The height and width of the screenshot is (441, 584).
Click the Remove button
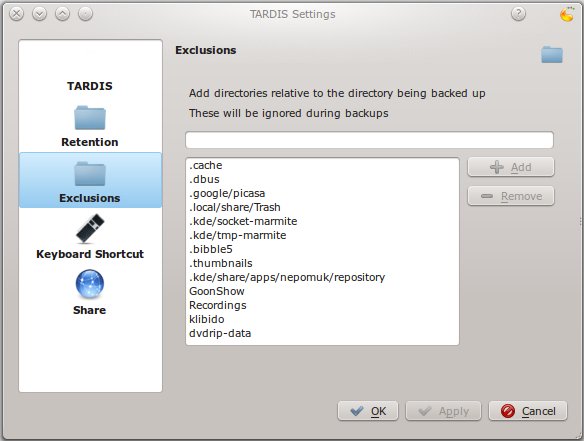tap(511, 196)
